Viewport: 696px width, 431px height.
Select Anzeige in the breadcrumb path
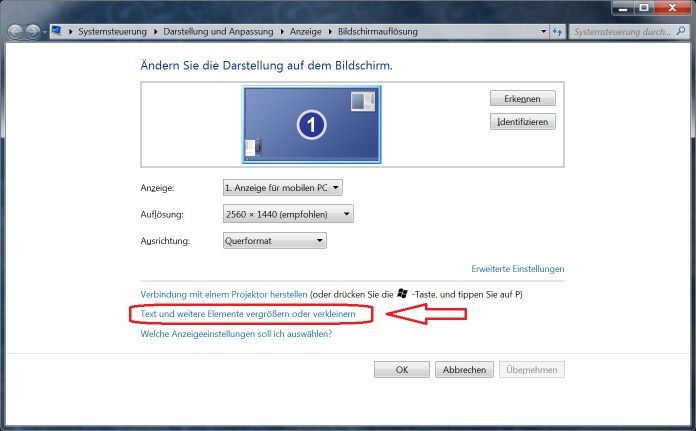tap(305, 32)
